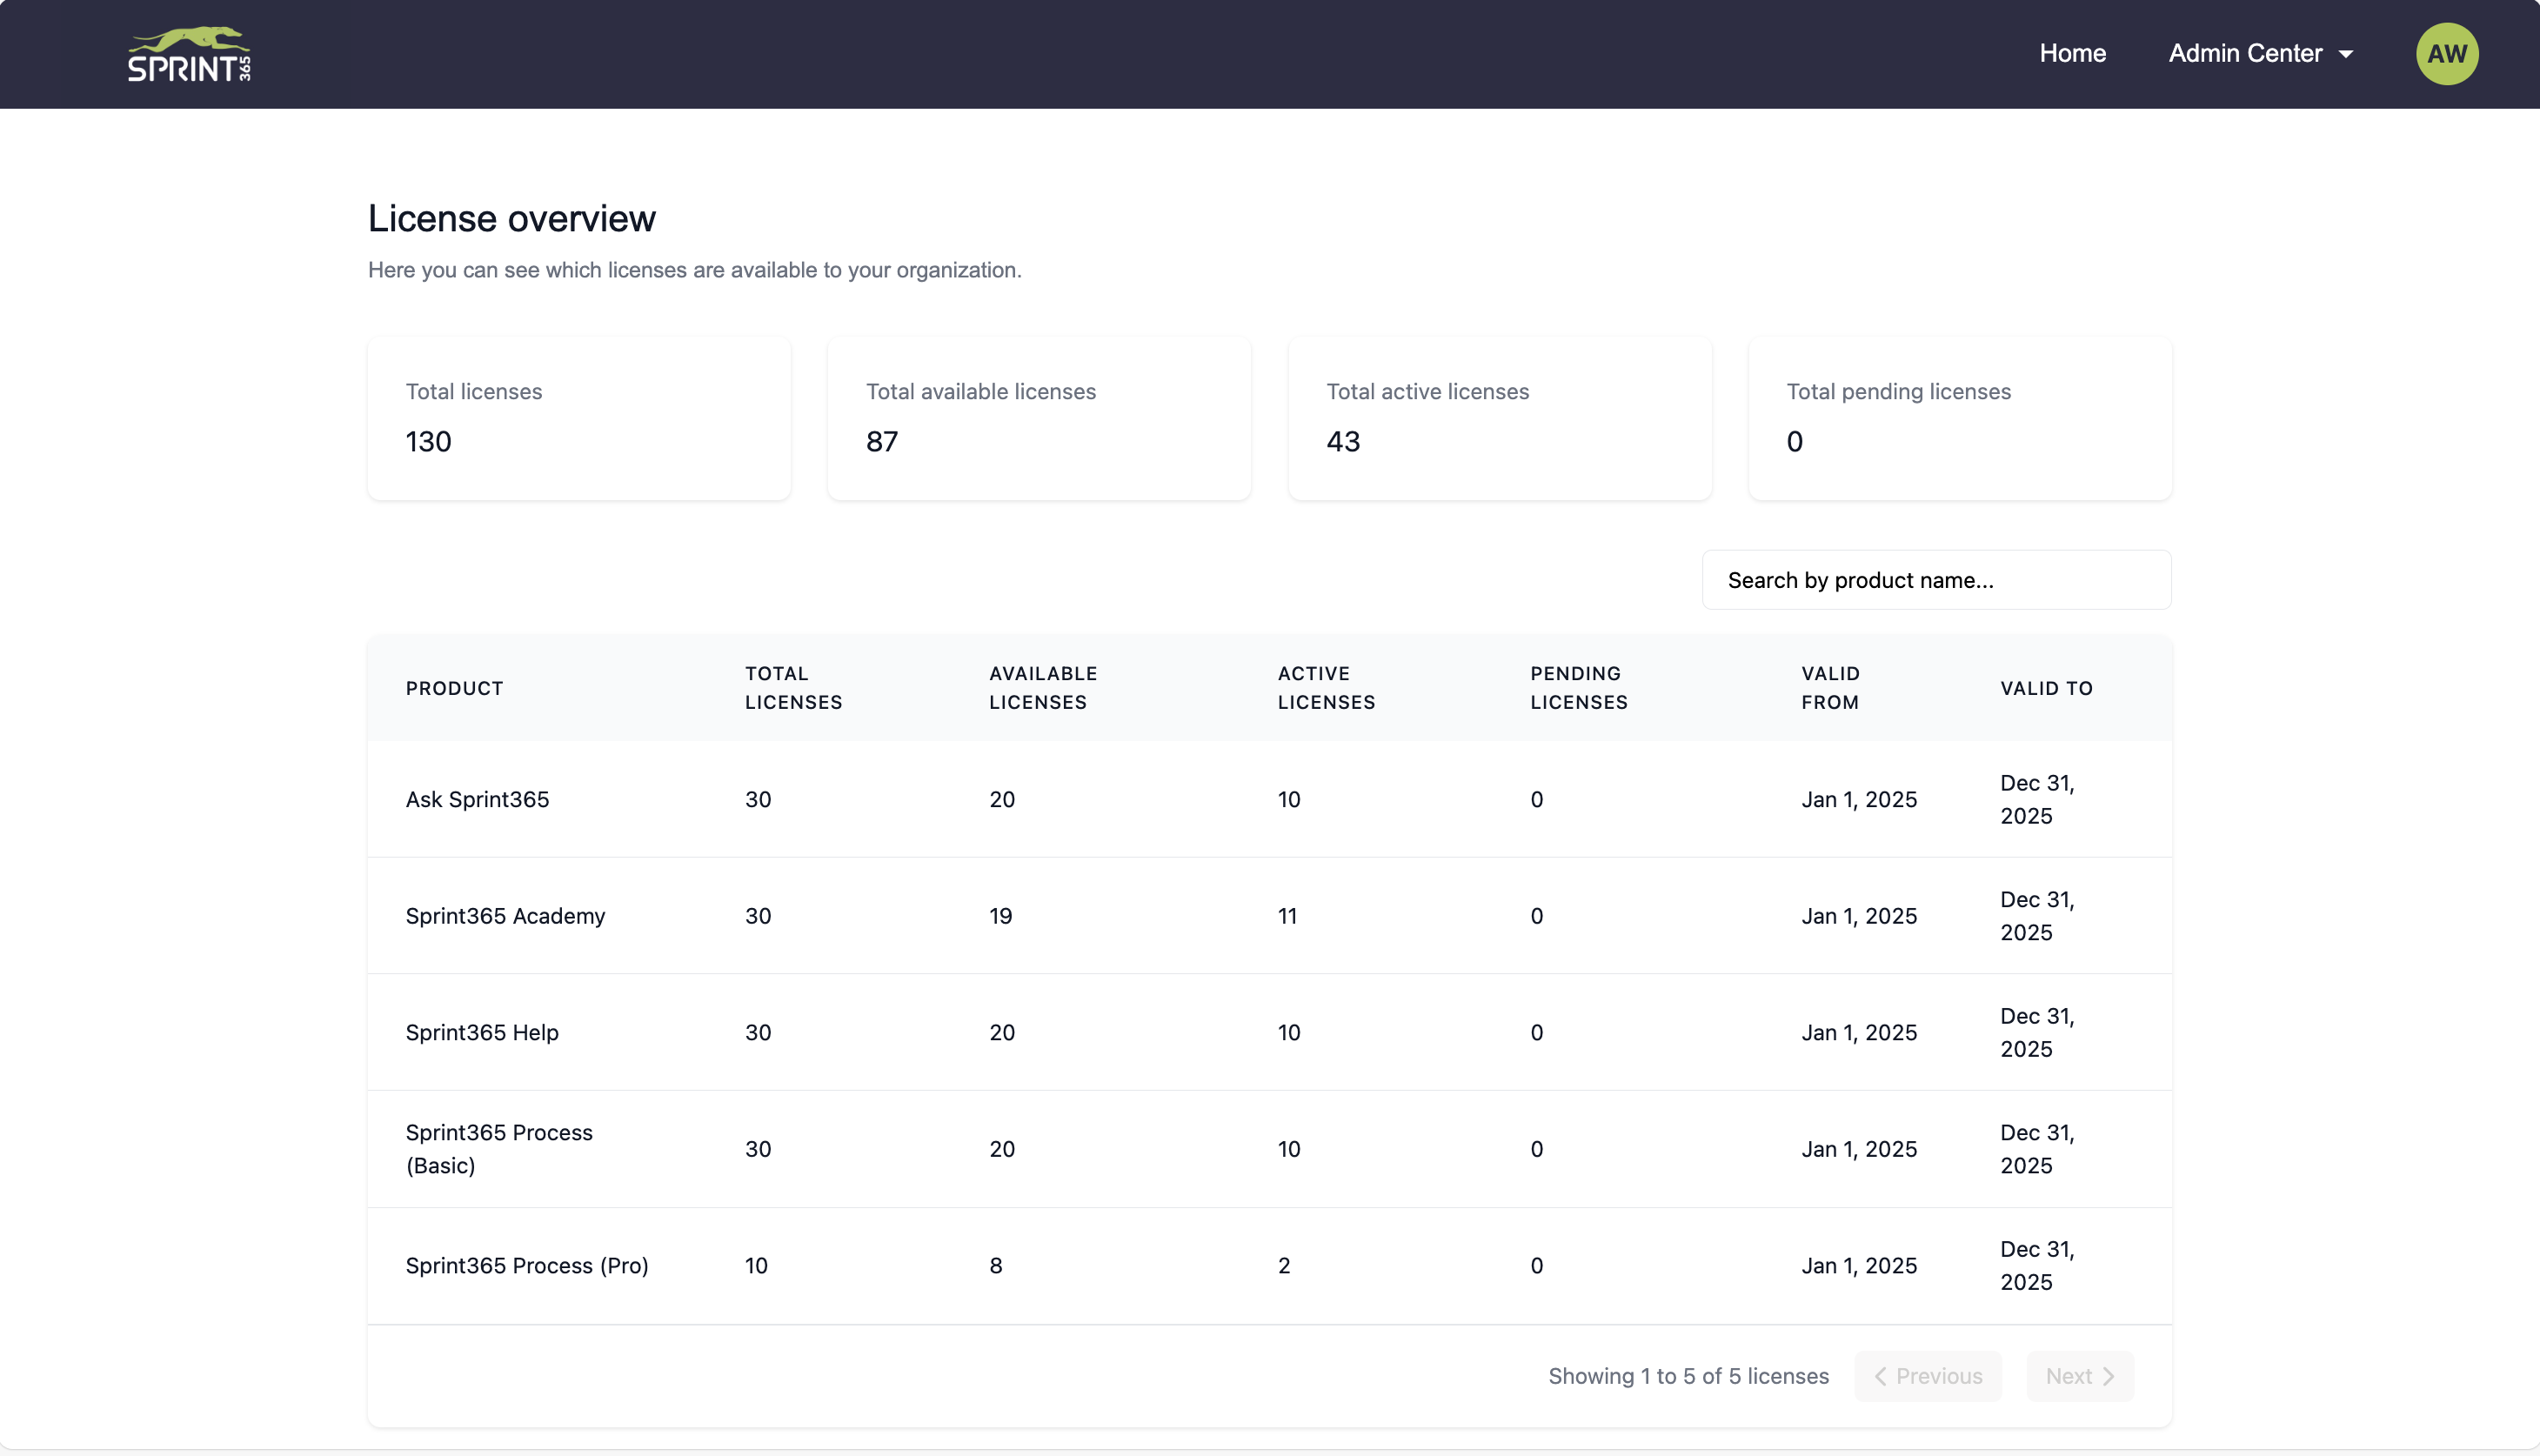2540x1456 pixels.
Task: Click Valid to date in Sprint365 Help row
Action: coord(2037,1033)
